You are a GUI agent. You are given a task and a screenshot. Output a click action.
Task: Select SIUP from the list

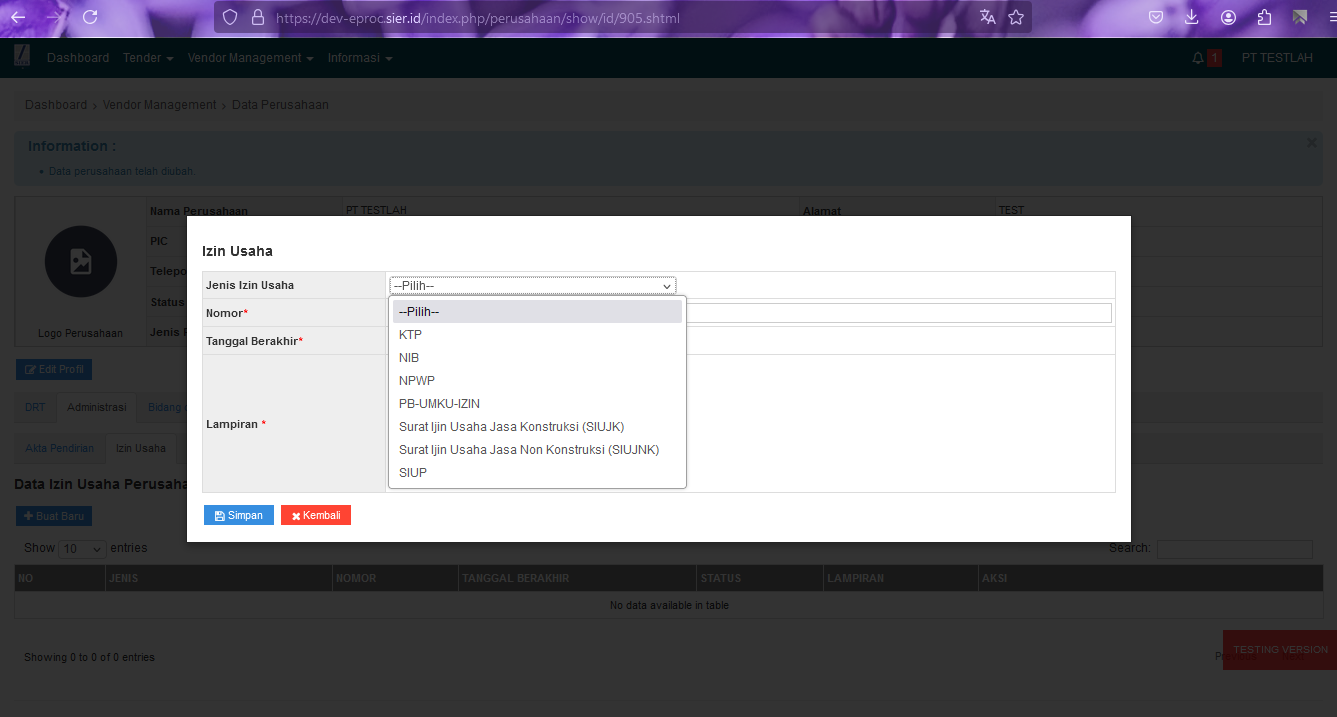point(537,473)
